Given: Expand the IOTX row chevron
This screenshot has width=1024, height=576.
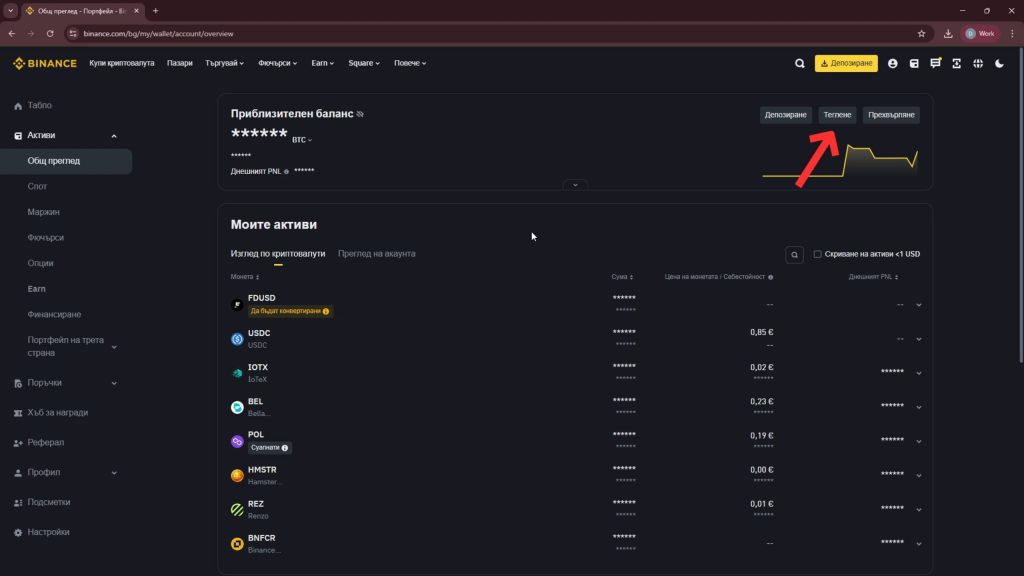Looking at the screenshot, I should coord(919,373).
